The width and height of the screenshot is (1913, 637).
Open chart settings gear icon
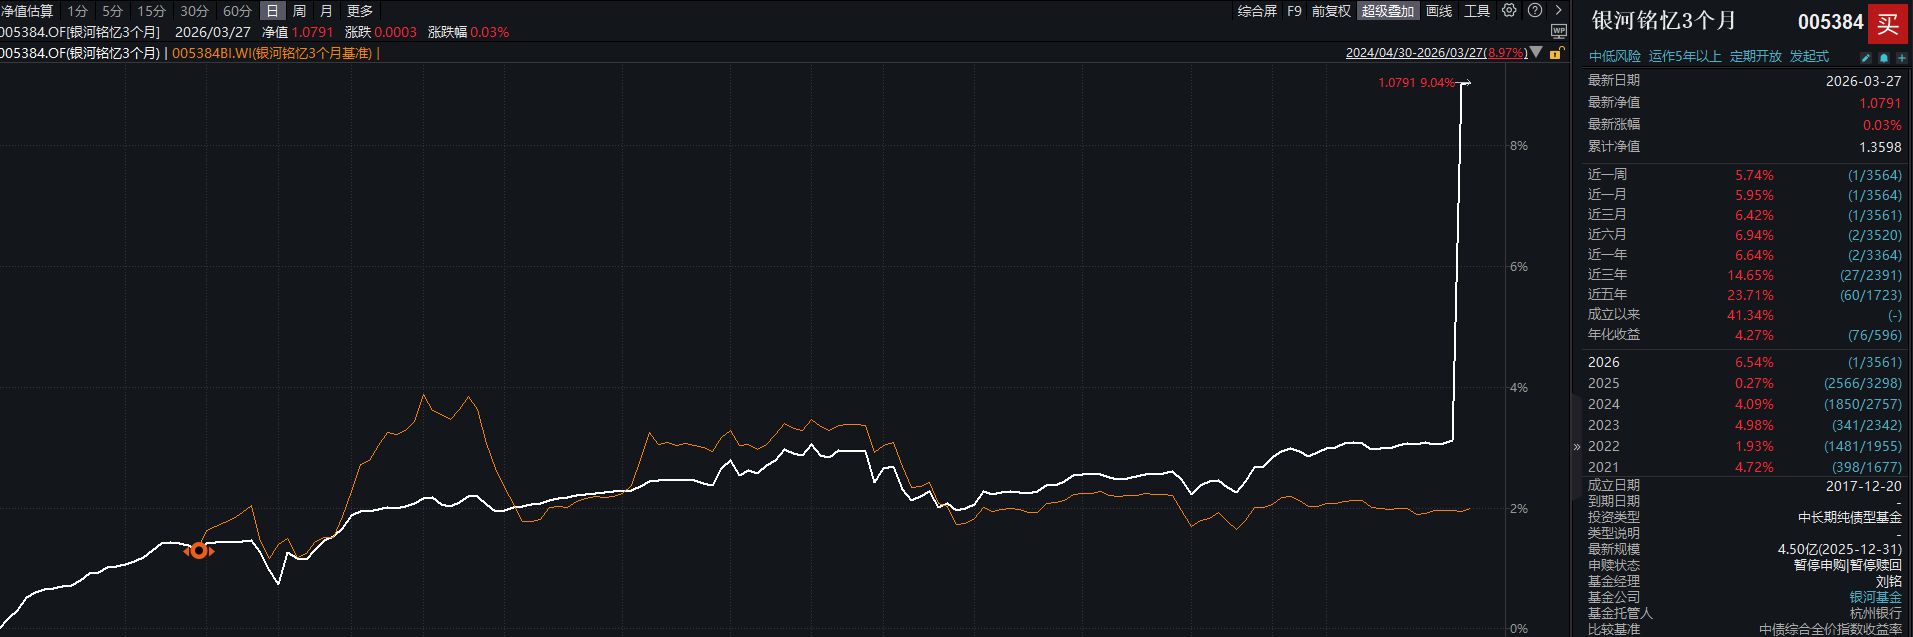click(1509, 11)
